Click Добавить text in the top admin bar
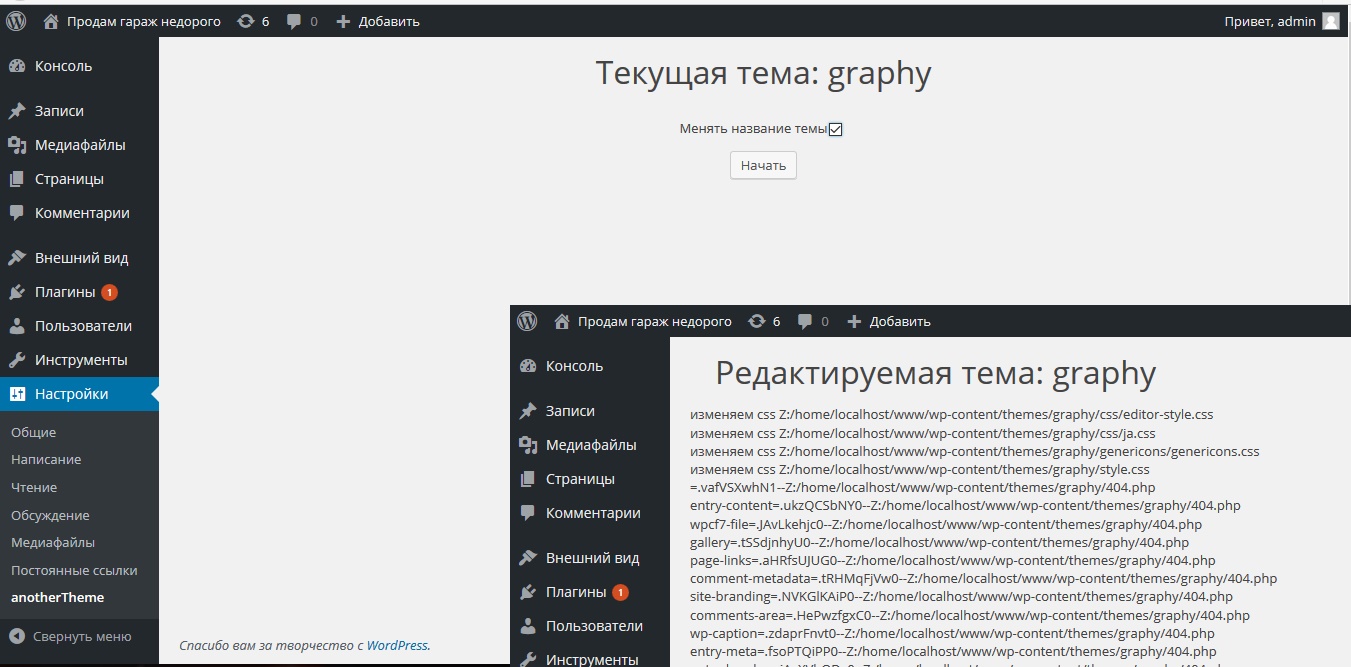 coord(388,21)
